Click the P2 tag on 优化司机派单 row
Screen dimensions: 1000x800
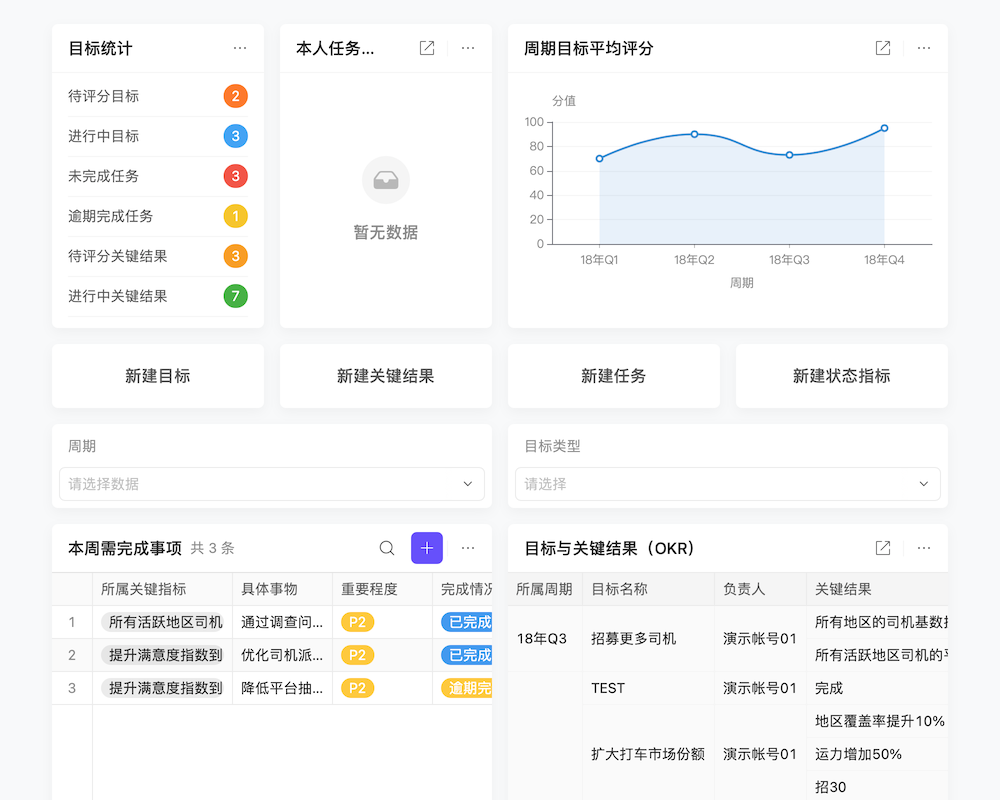tap(356, 655)
